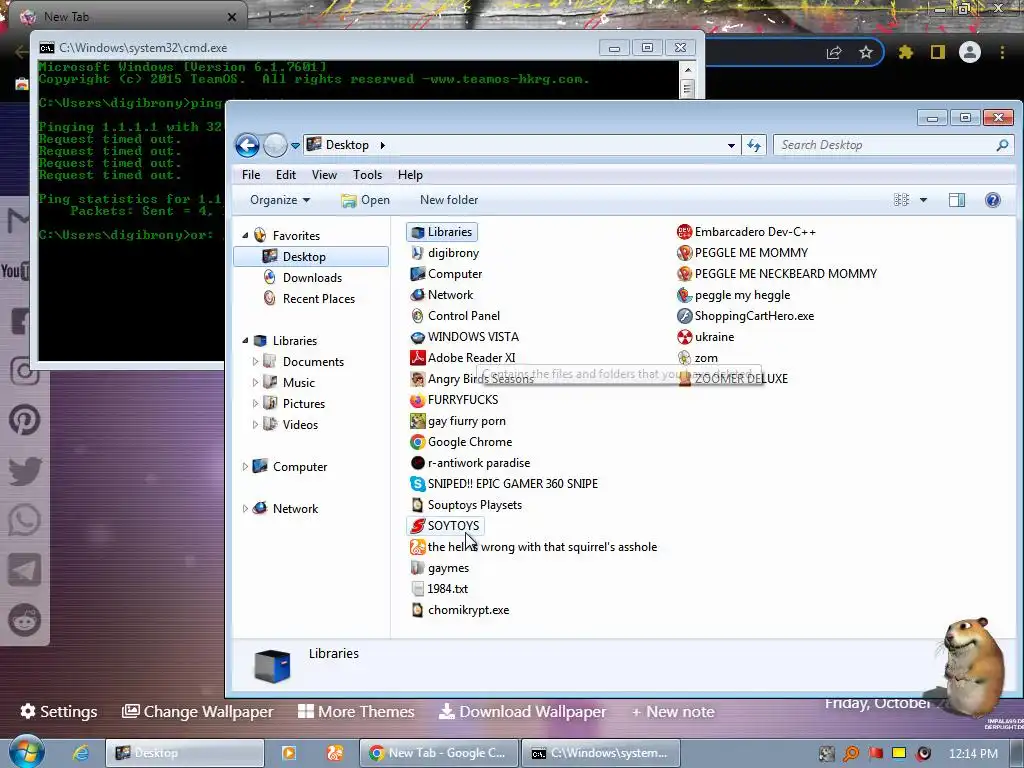Switch to the cmd.exe taskbar button
Screen dimensions: 1024x768
pos(601,753)
